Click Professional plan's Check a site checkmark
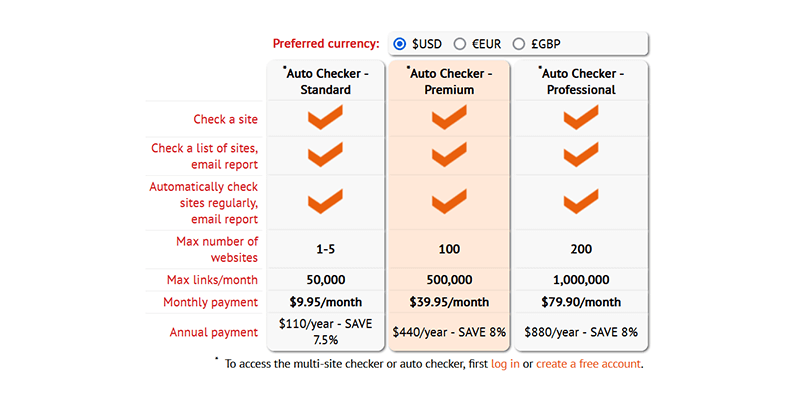This screenshot has width=800, height=400. coord(580,120)
